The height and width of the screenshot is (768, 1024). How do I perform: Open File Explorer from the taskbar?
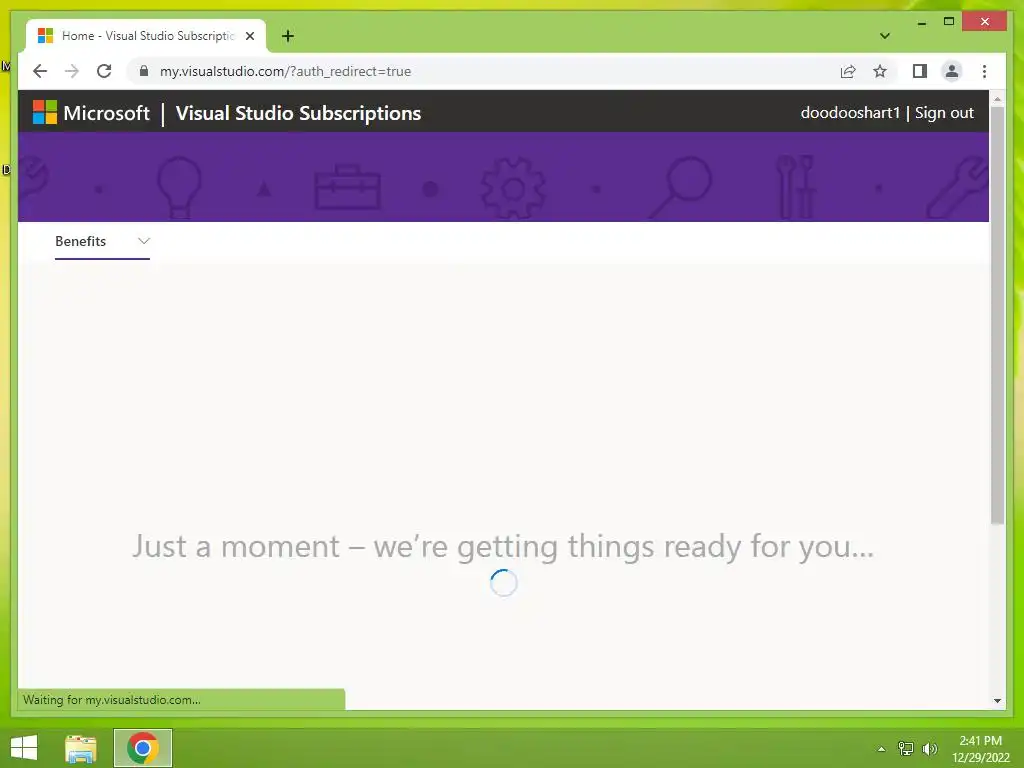pyautogui.click(x=81, y=748)
